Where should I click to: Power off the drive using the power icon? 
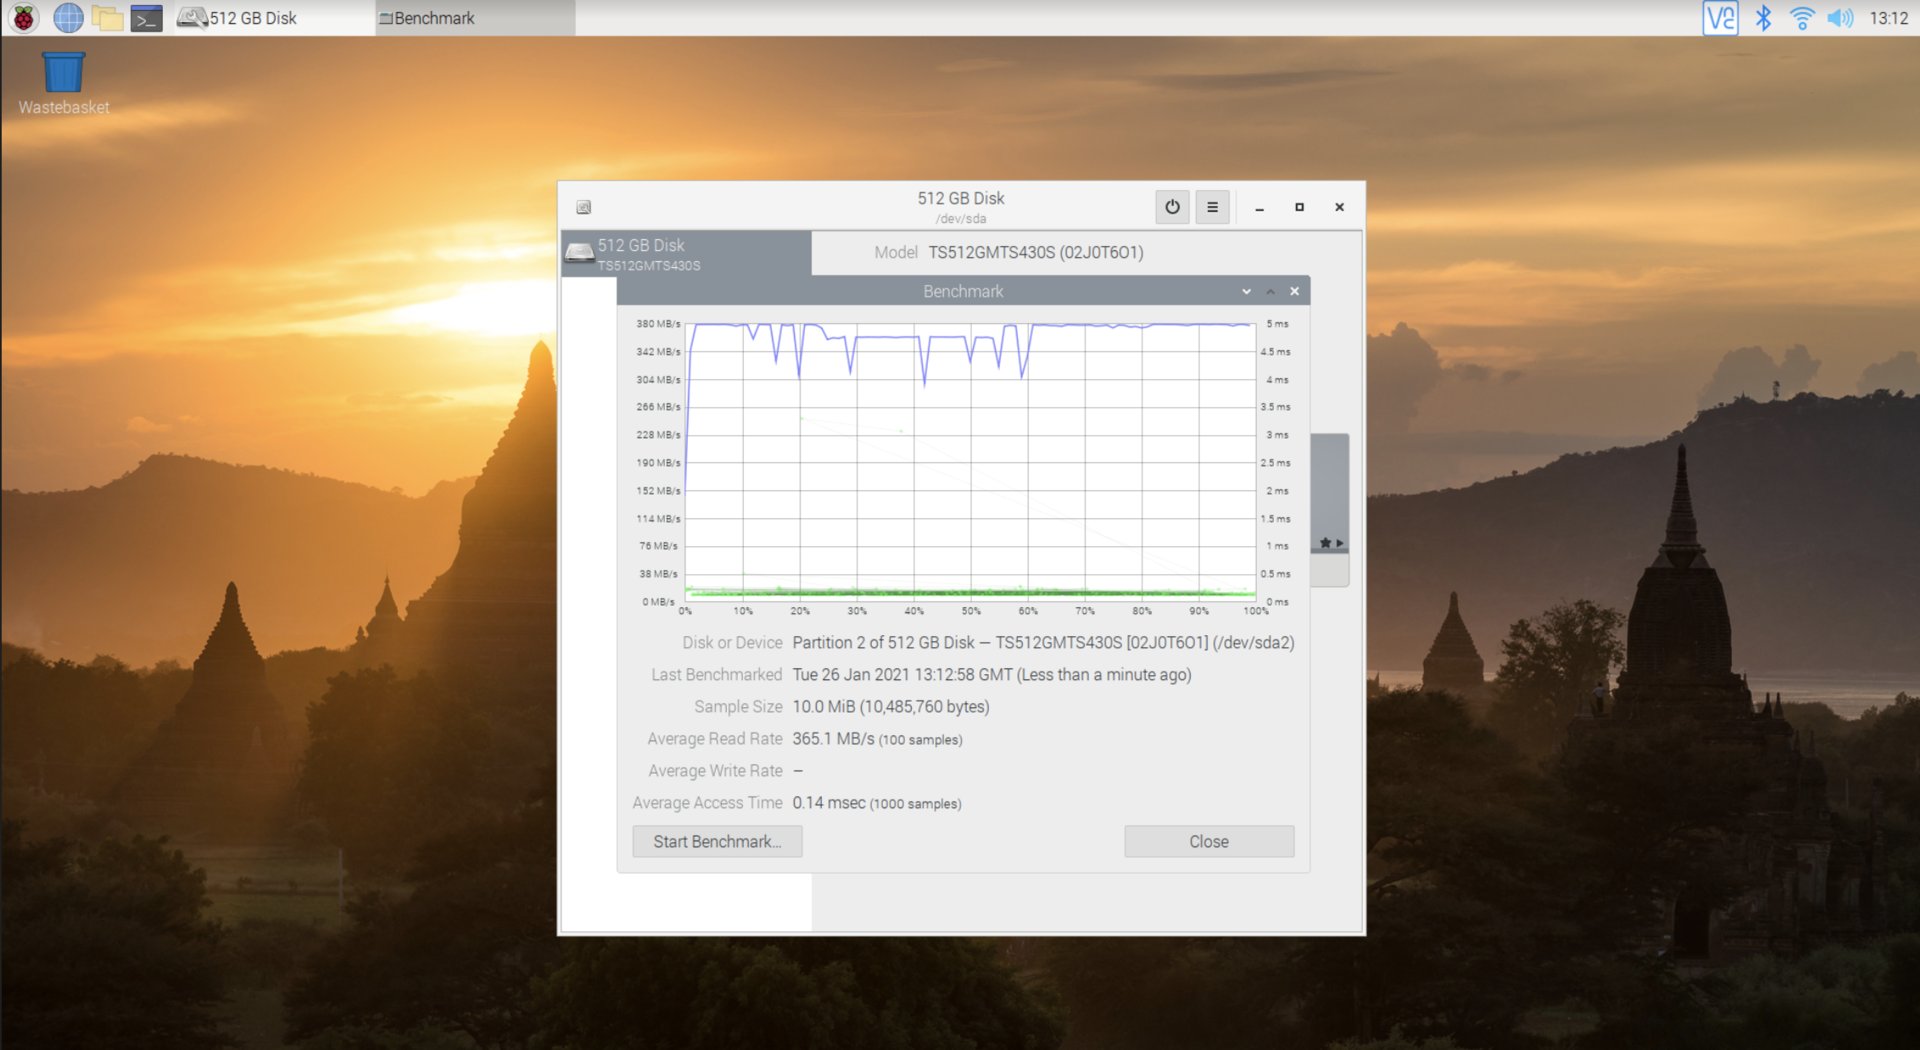(x=1171, y=207)
